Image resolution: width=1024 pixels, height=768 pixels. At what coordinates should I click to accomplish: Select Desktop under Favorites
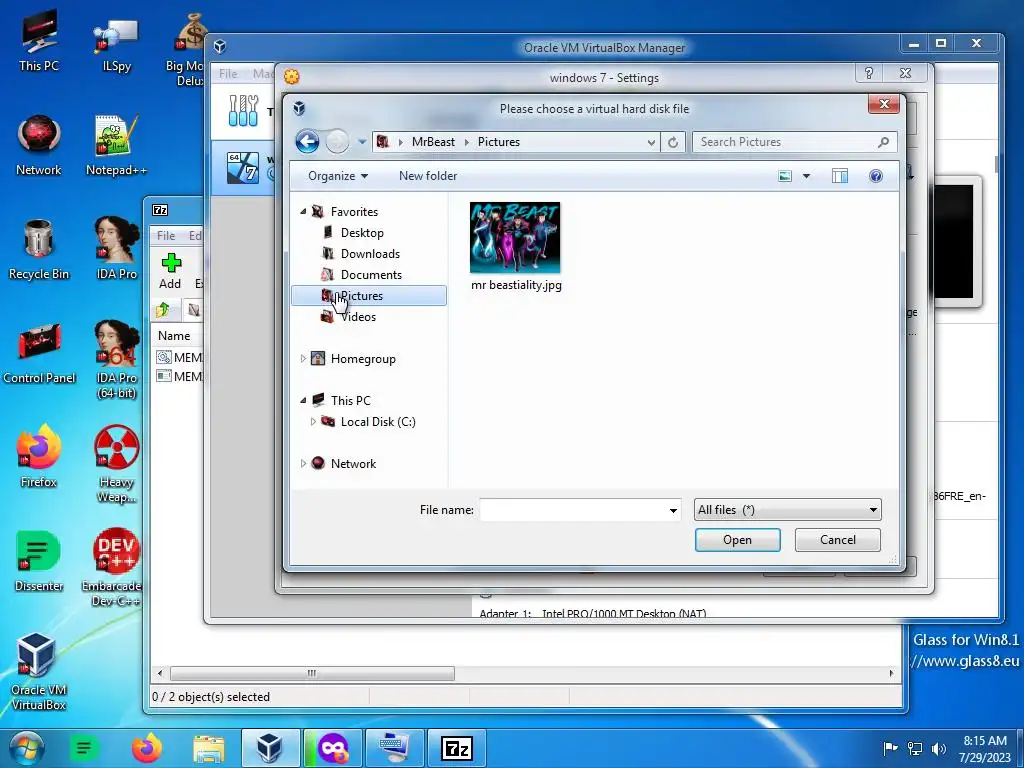(x=362, y=232)
